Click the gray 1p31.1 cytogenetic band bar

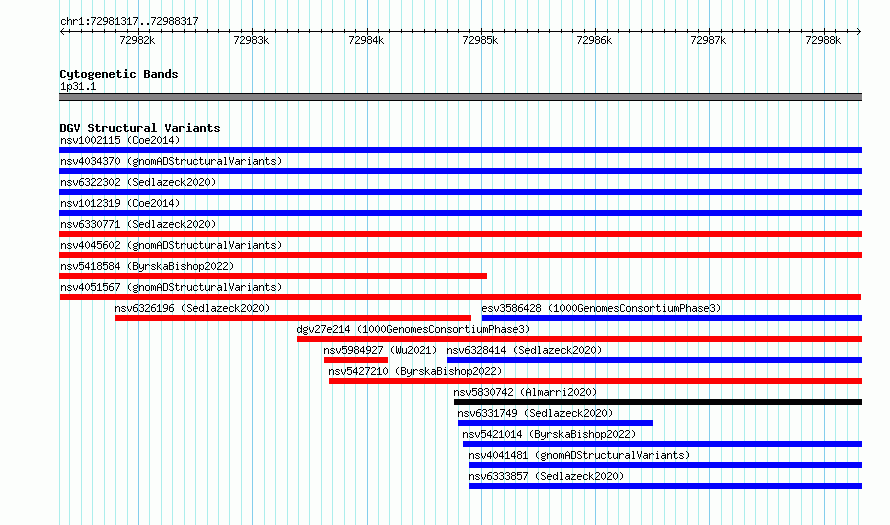(x=460, y=97)
